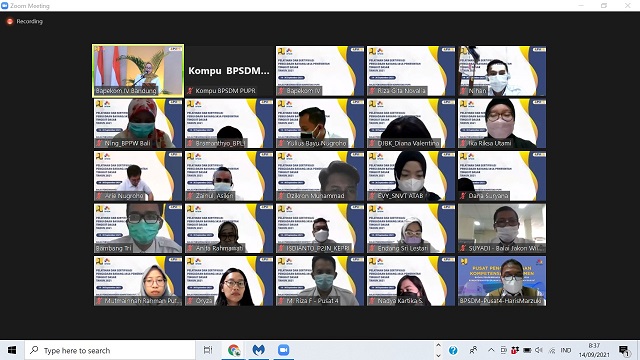
Task: Open the notification center icon
Action: 623,350
